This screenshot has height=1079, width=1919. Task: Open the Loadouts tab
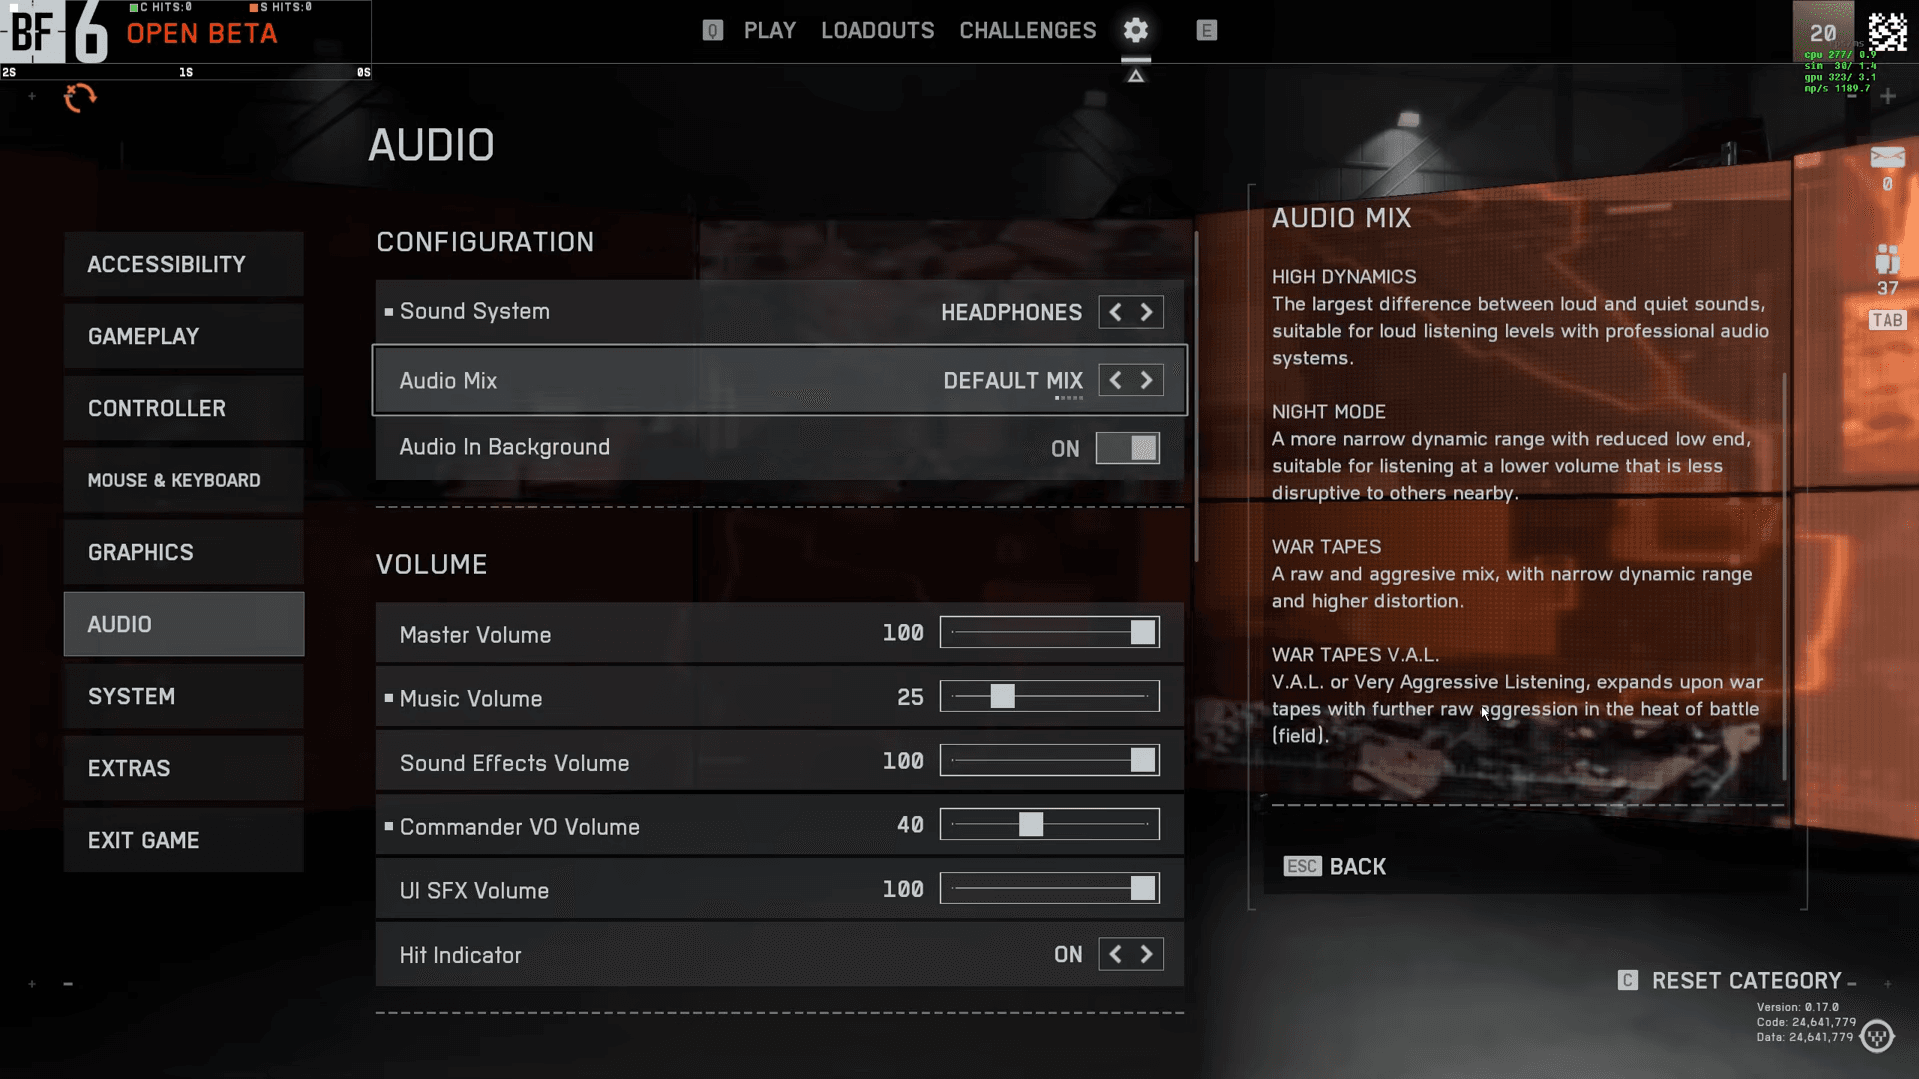click(877, 31)
